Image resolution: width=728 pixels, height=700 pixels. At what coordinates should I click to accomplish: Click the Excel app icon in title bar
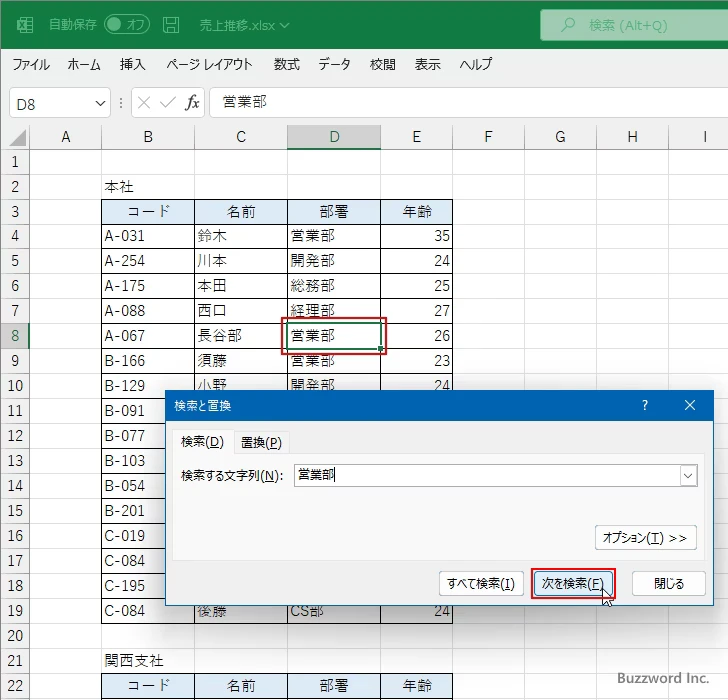point(24,24)
